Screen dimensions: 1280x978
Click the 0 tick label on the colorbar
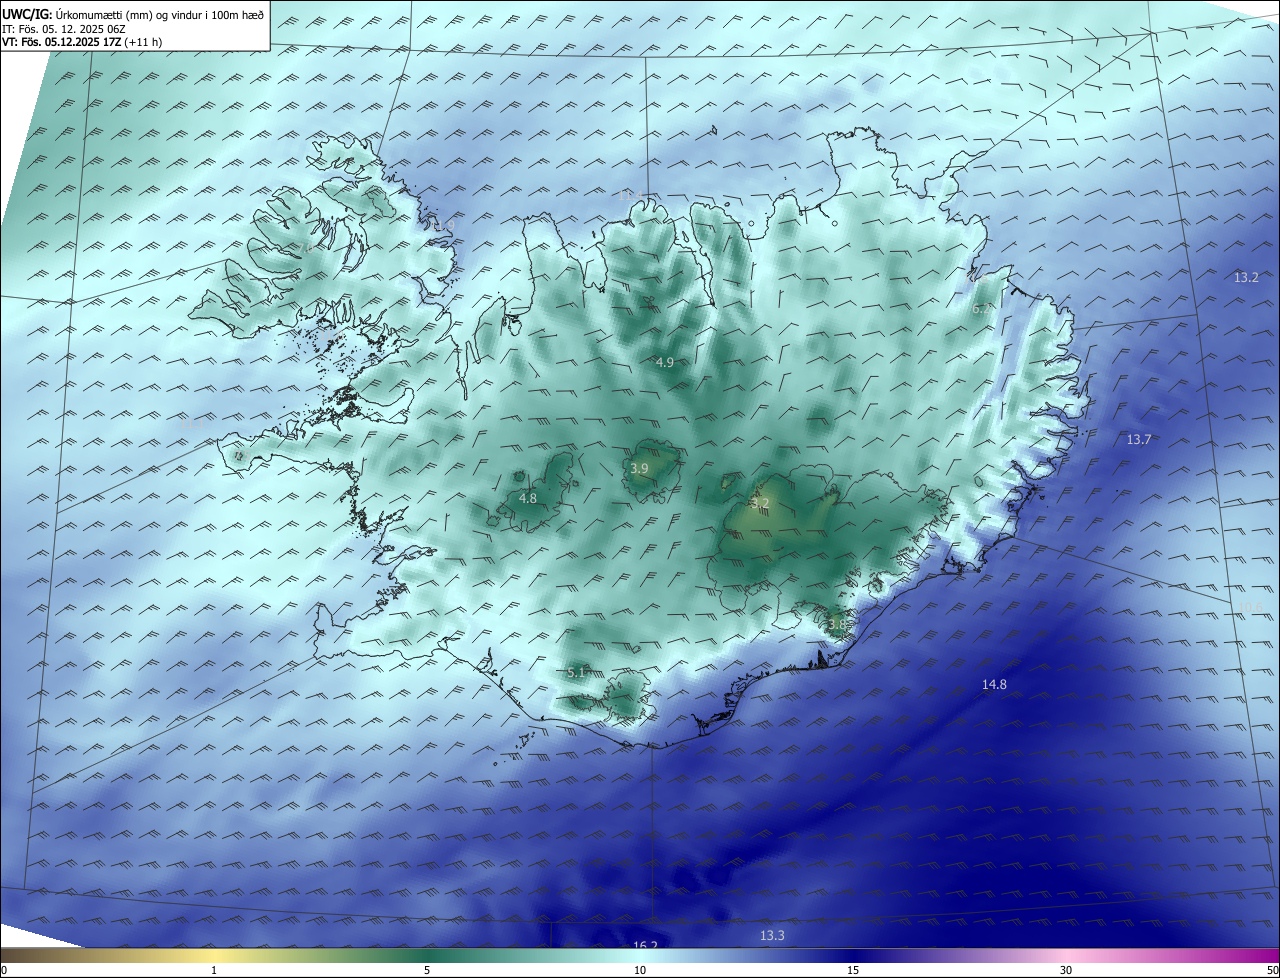pyautogui.click(x=4, y=971)
